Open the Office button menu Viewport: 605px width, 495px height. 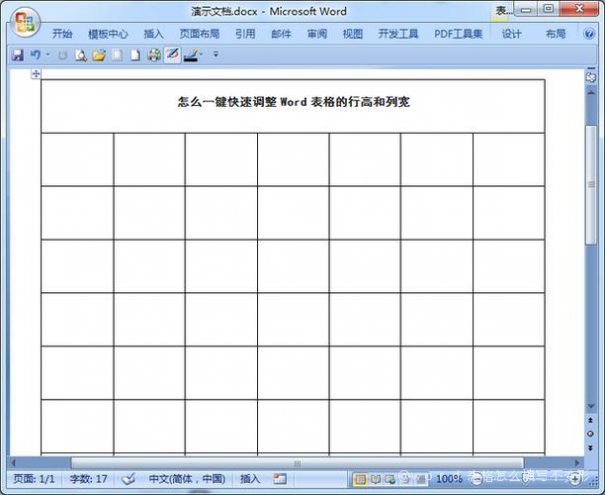[x=25, y=22]
